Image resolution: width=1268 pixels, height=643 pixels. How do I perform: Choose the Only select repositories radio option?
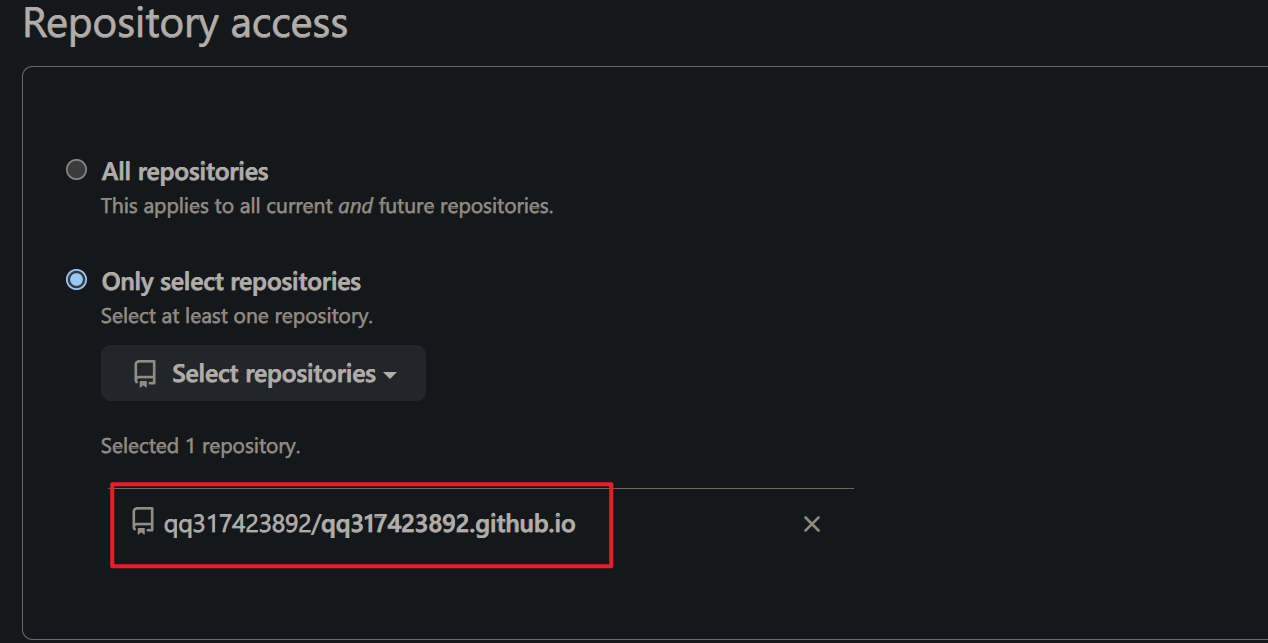pos(76,280)
